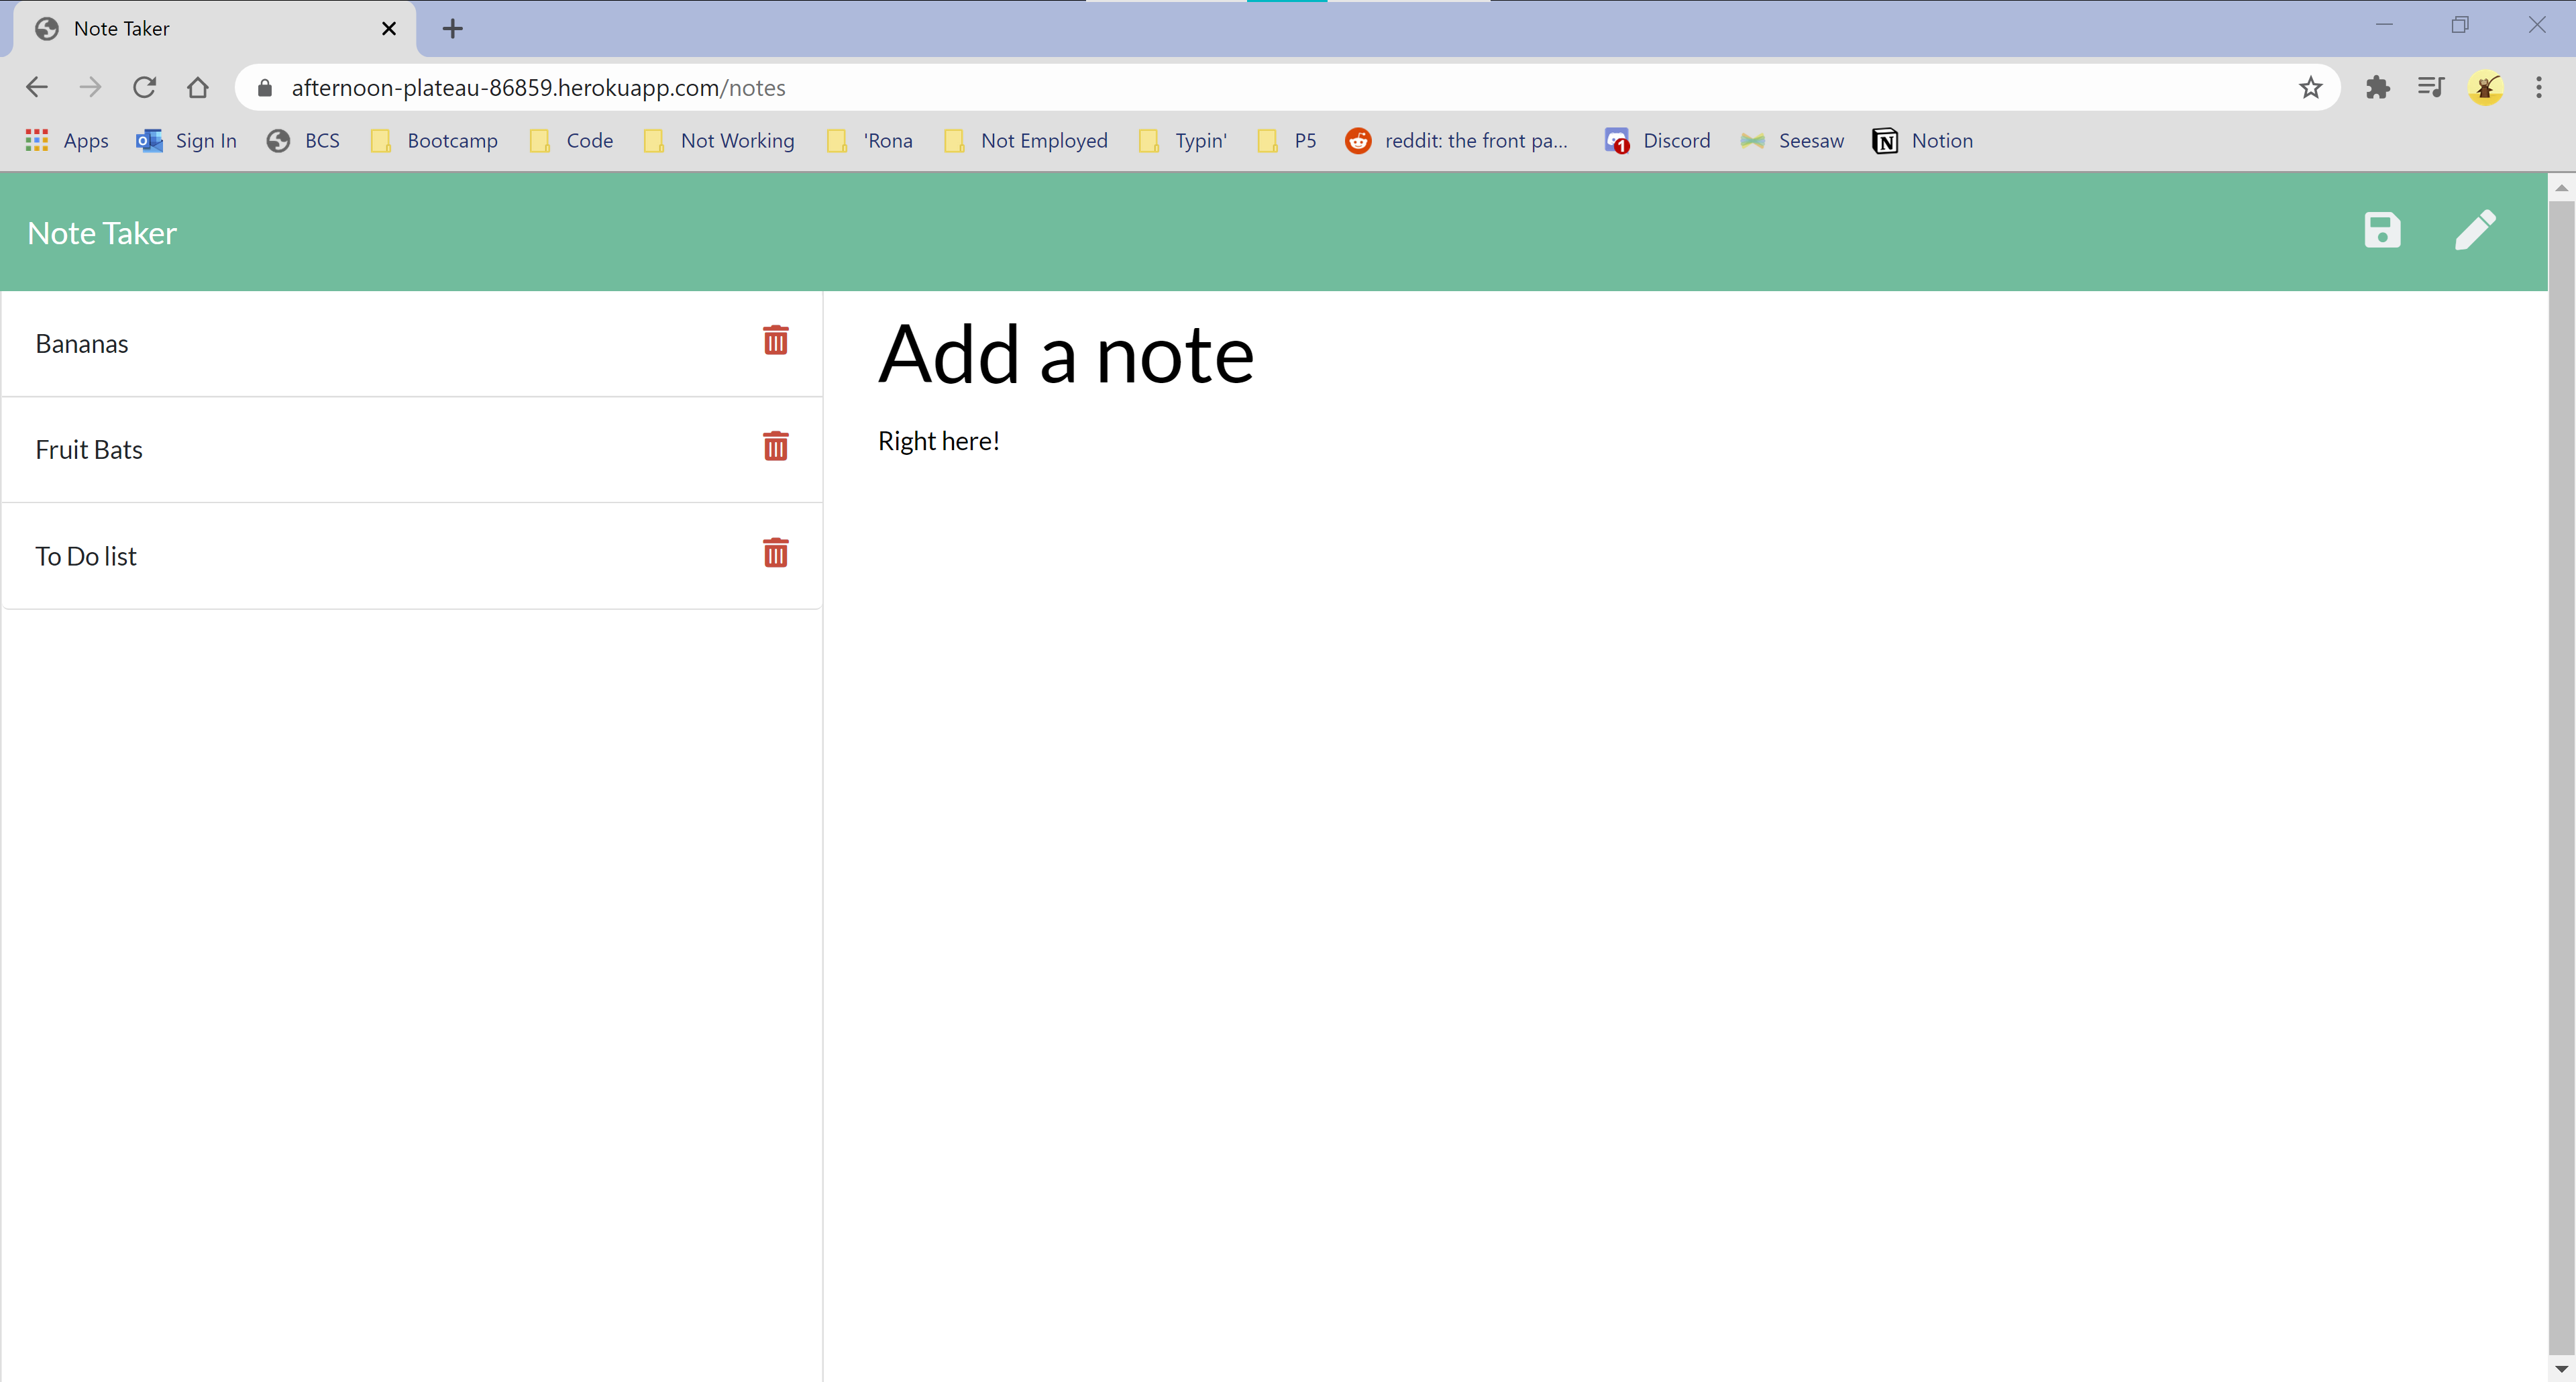Click the save note floppy icon
Viewport: 2576px width, 1382px height.
coord(2381,231)
